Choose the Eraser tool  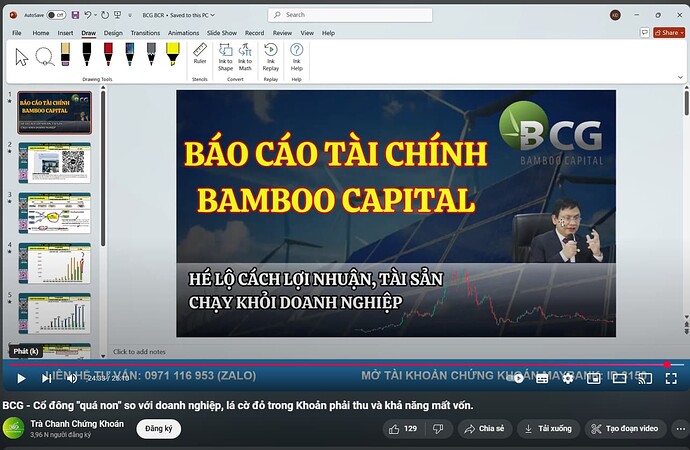click(x=65, y=54)
